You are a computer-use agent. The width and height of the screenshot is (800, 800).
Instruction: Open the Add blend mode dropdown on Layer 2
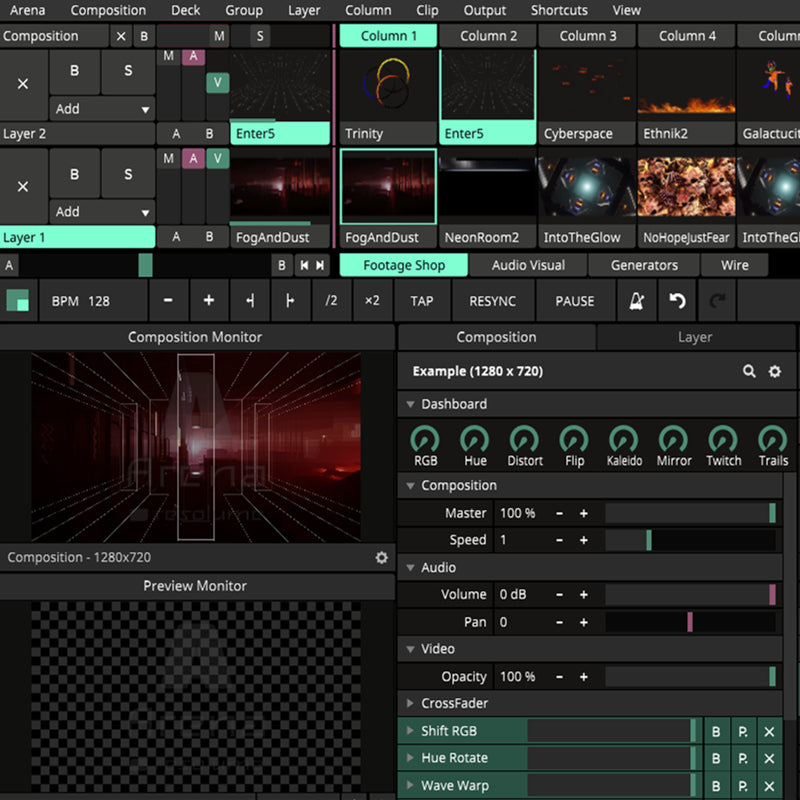102,109
